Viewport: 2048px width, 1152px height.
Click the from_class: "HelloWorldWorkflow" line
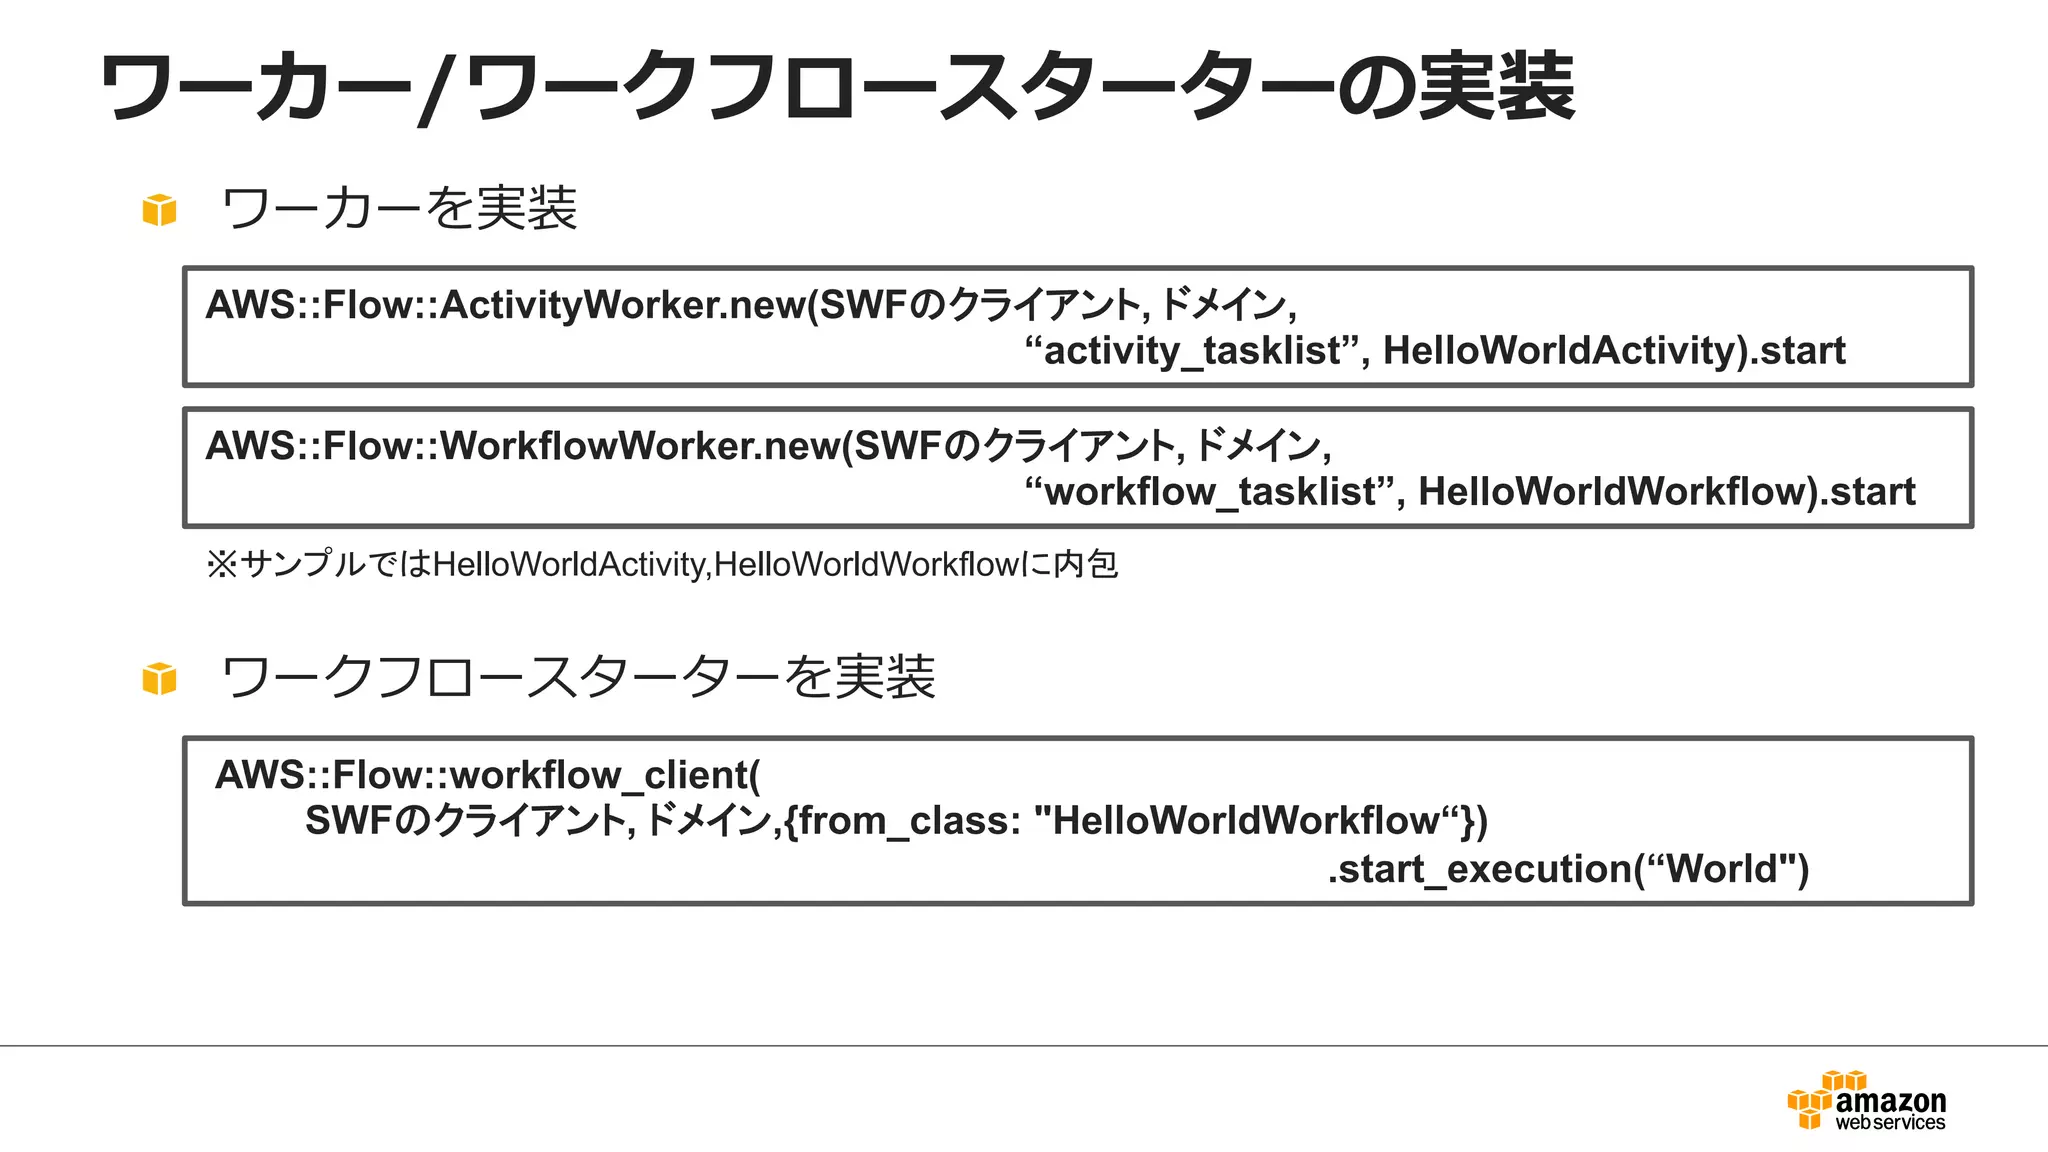897,821
